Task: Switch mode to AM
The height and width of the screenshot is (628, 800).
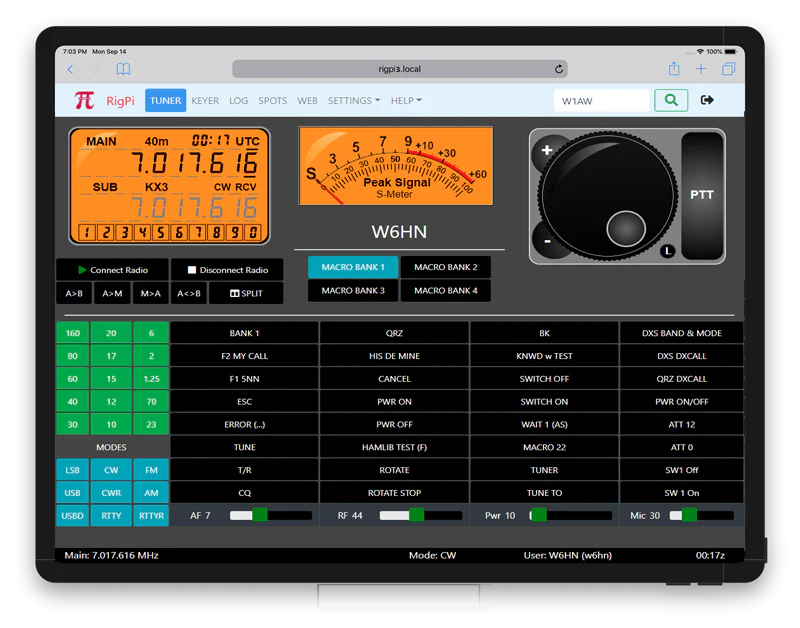Action: 151,493
